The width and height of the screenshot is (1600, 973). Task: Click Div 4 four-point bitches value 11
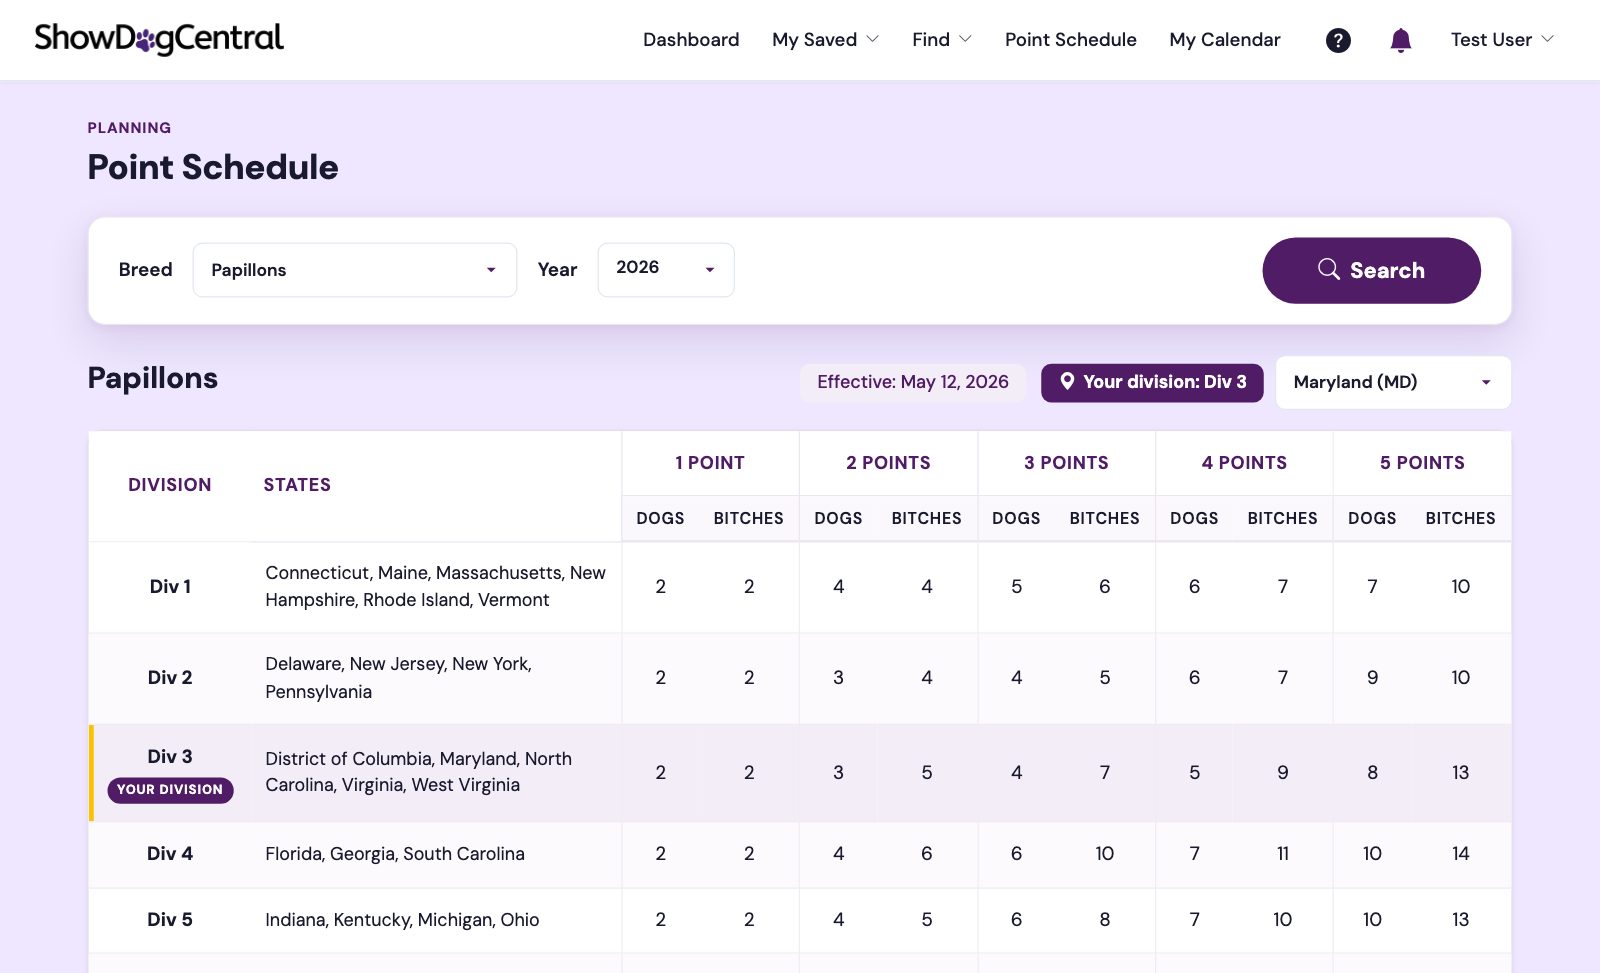[x=1282, y=854]
